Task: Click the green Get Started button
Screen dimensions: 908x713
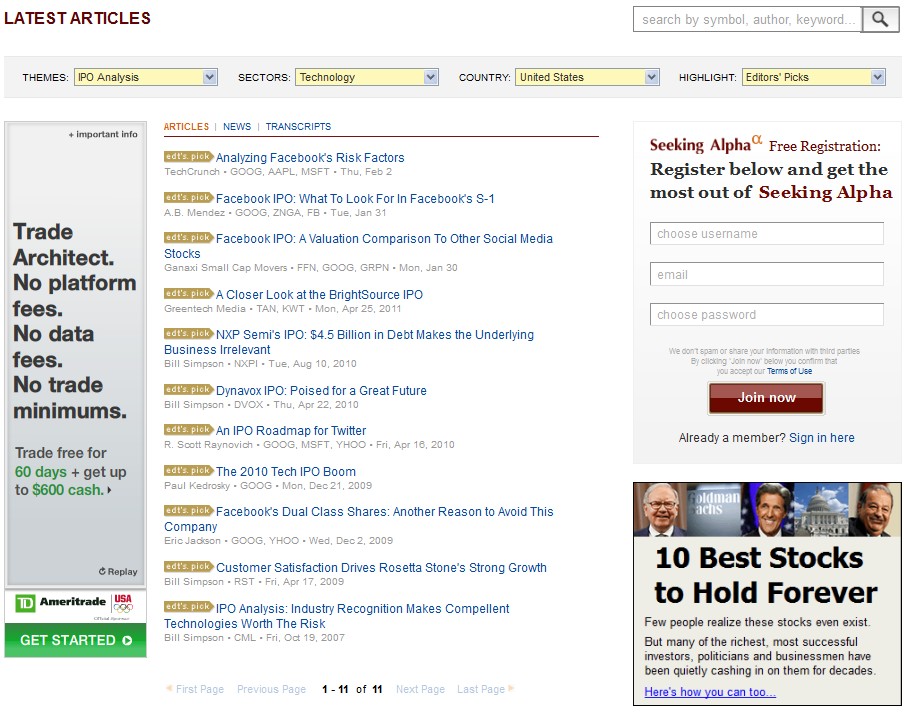Action: (x=76, y=640)
